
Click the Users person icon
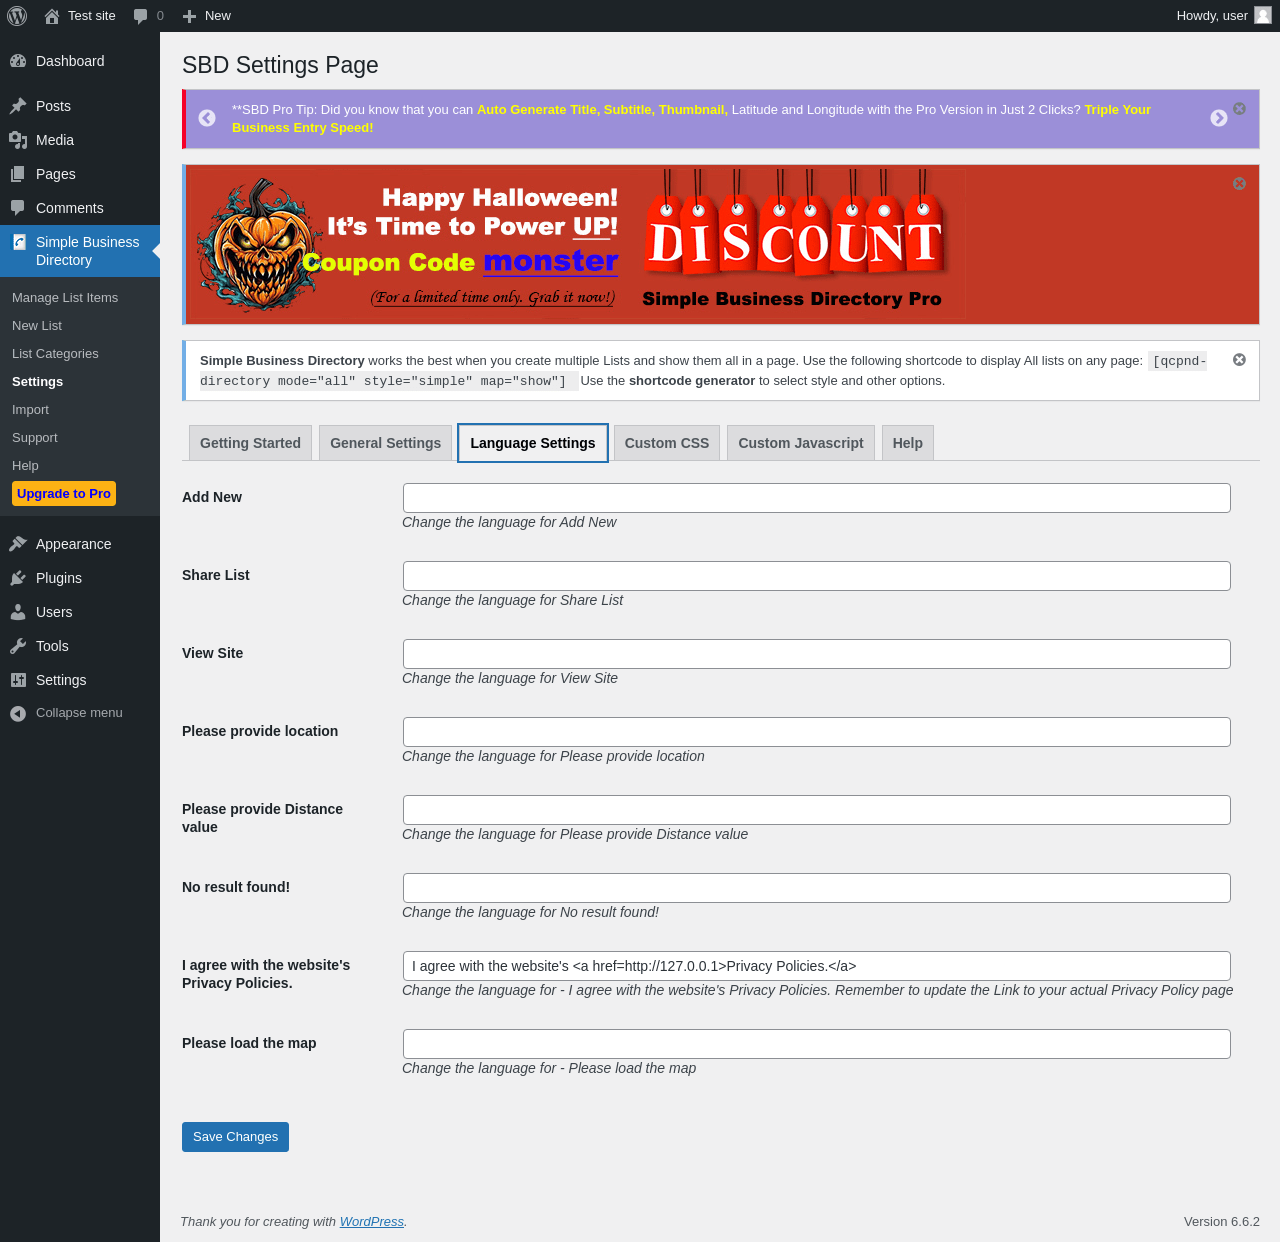pos(18,612)
